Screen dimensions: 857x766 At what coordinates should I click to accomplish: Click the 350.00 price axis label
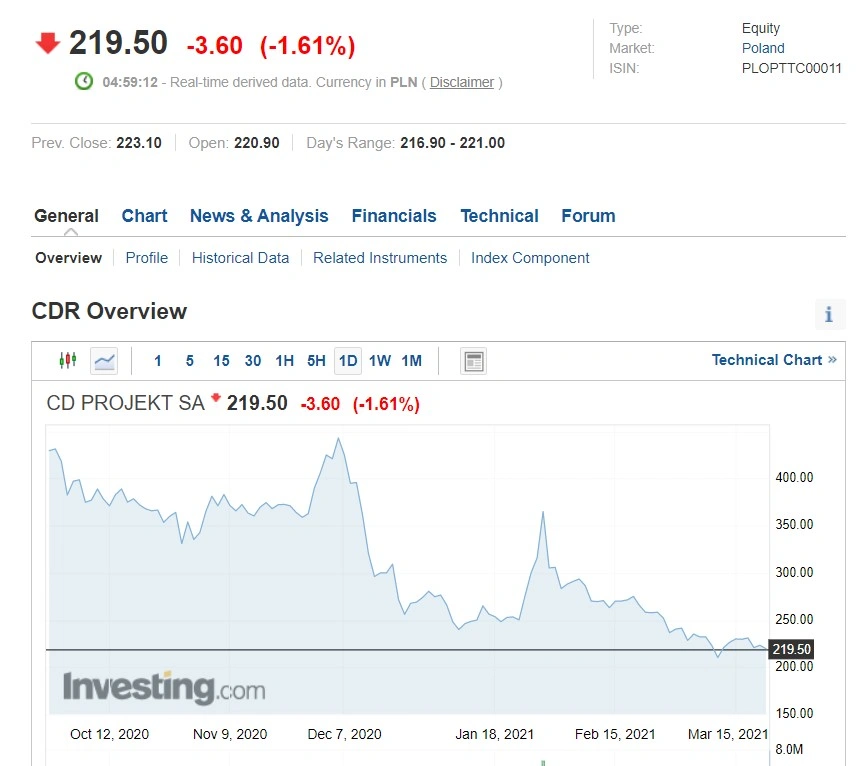794,524
